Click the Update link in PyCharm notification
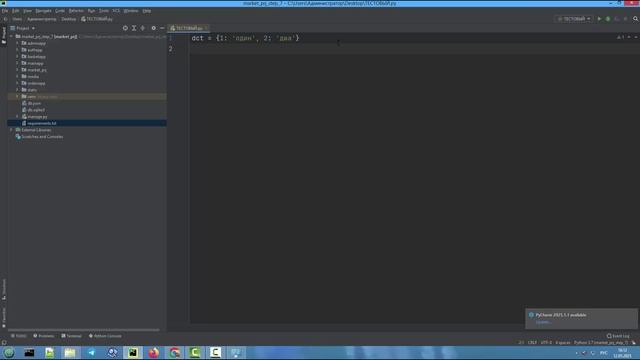Screen dimensions: 640x360 [x=543, y=322]
